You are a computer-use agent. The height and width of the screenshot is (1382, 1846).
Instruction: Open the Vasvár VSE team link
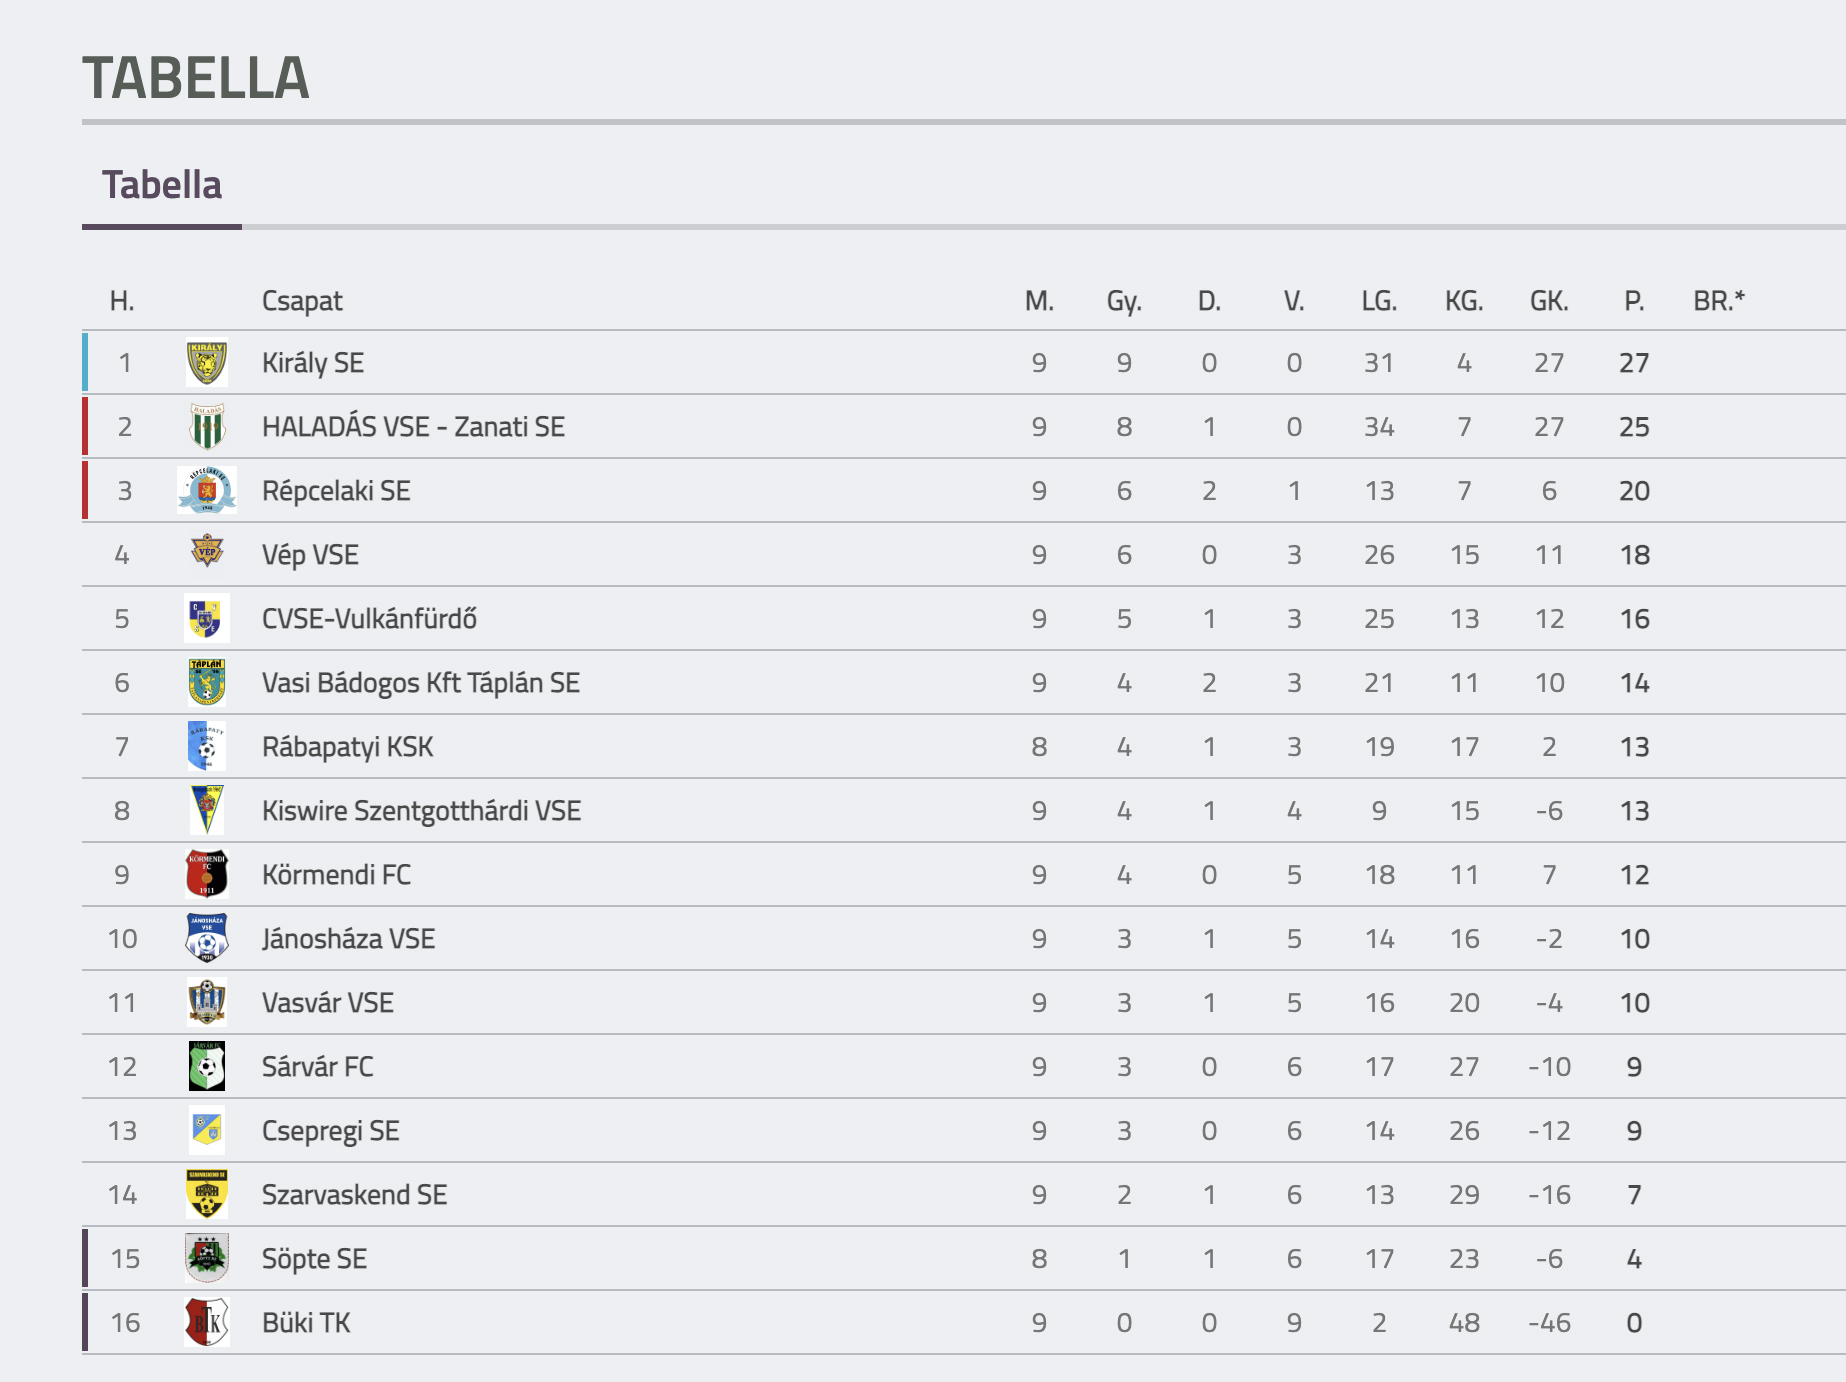point(328,1003)
